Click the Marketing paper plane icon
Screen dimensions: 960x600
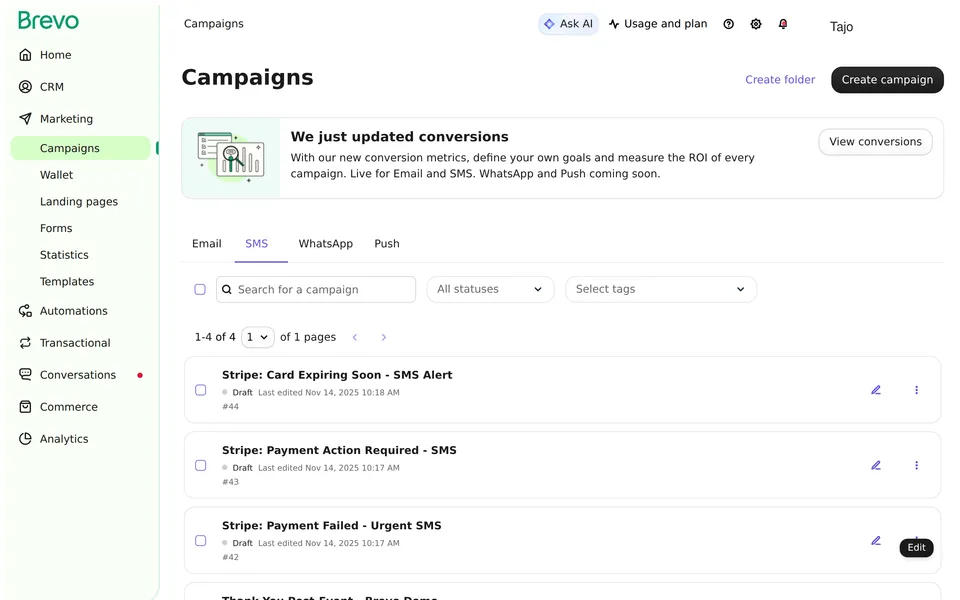(25, 119)
